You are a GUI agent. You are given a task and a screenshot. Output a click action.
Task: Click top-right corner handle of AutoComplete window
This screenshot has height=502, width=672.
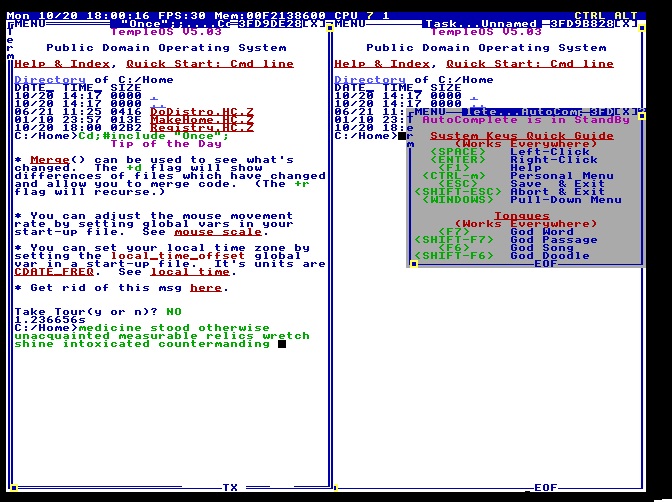pos(642,116)
